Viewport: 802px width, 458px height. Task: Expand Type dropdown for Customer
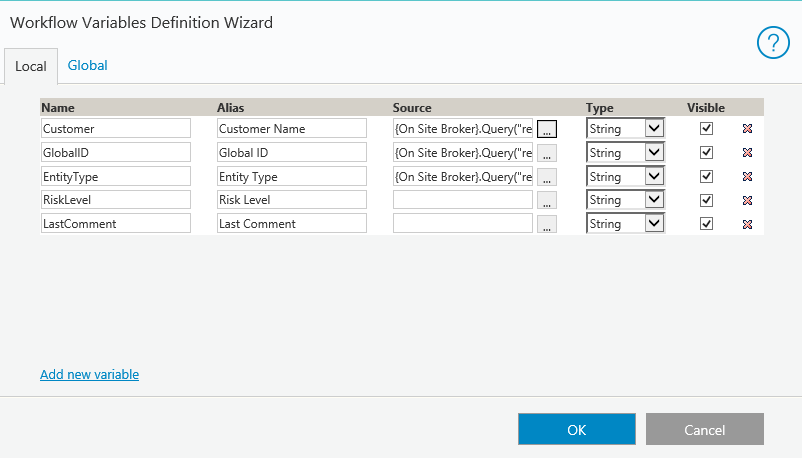(654, 128)
